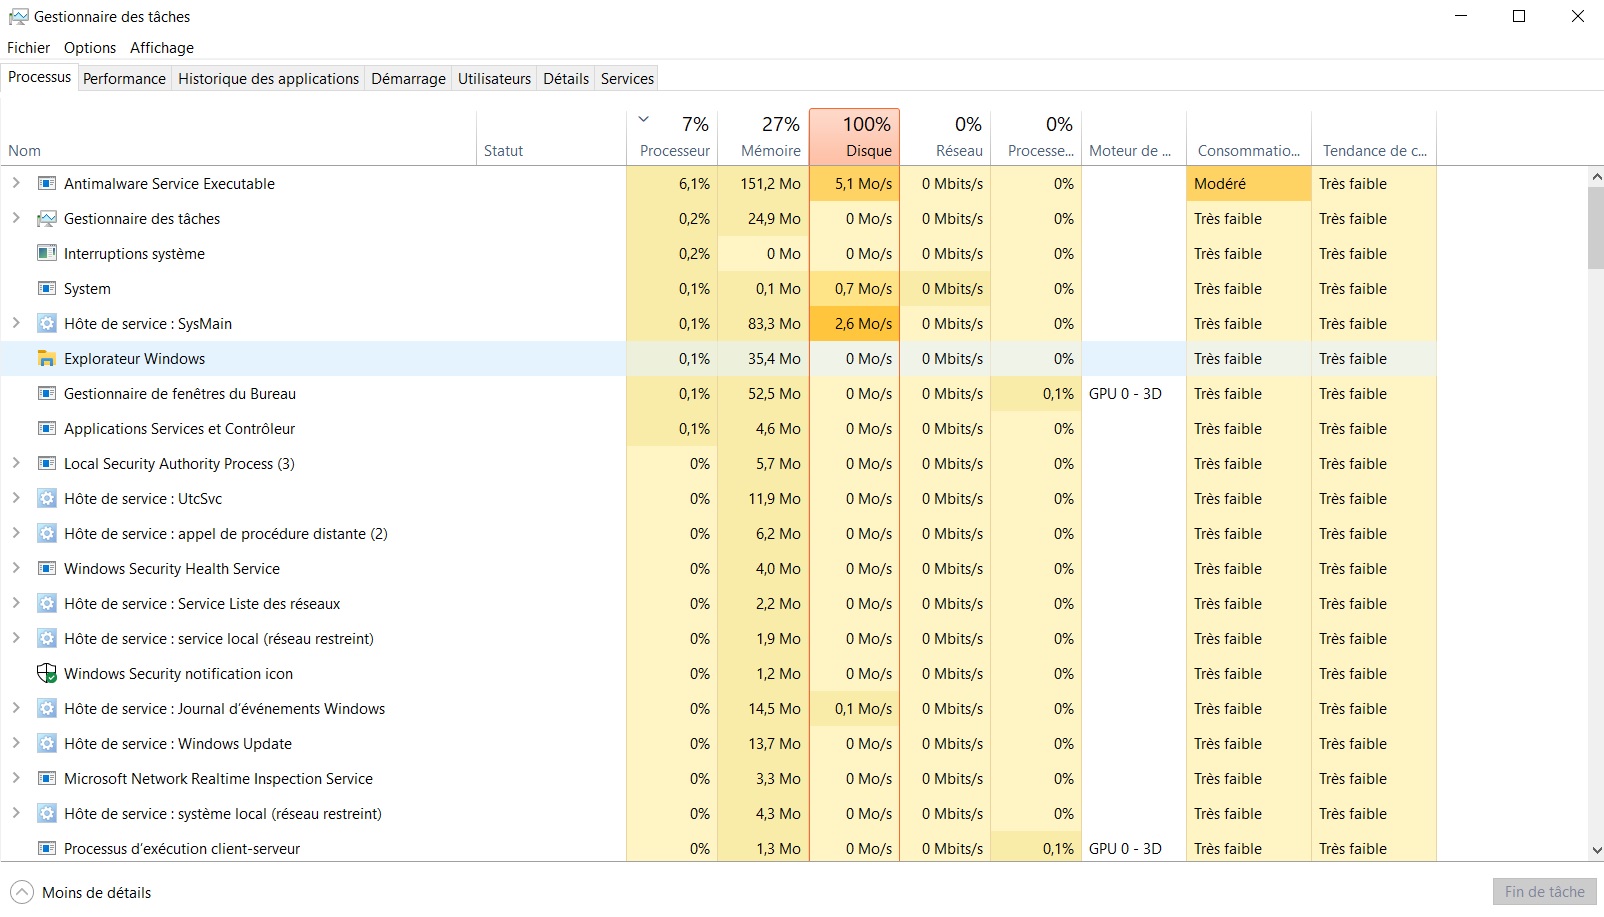Viewport: 1604px width, 917px height.
Task: Switch to the Services tab
Action: coord(627,79)
